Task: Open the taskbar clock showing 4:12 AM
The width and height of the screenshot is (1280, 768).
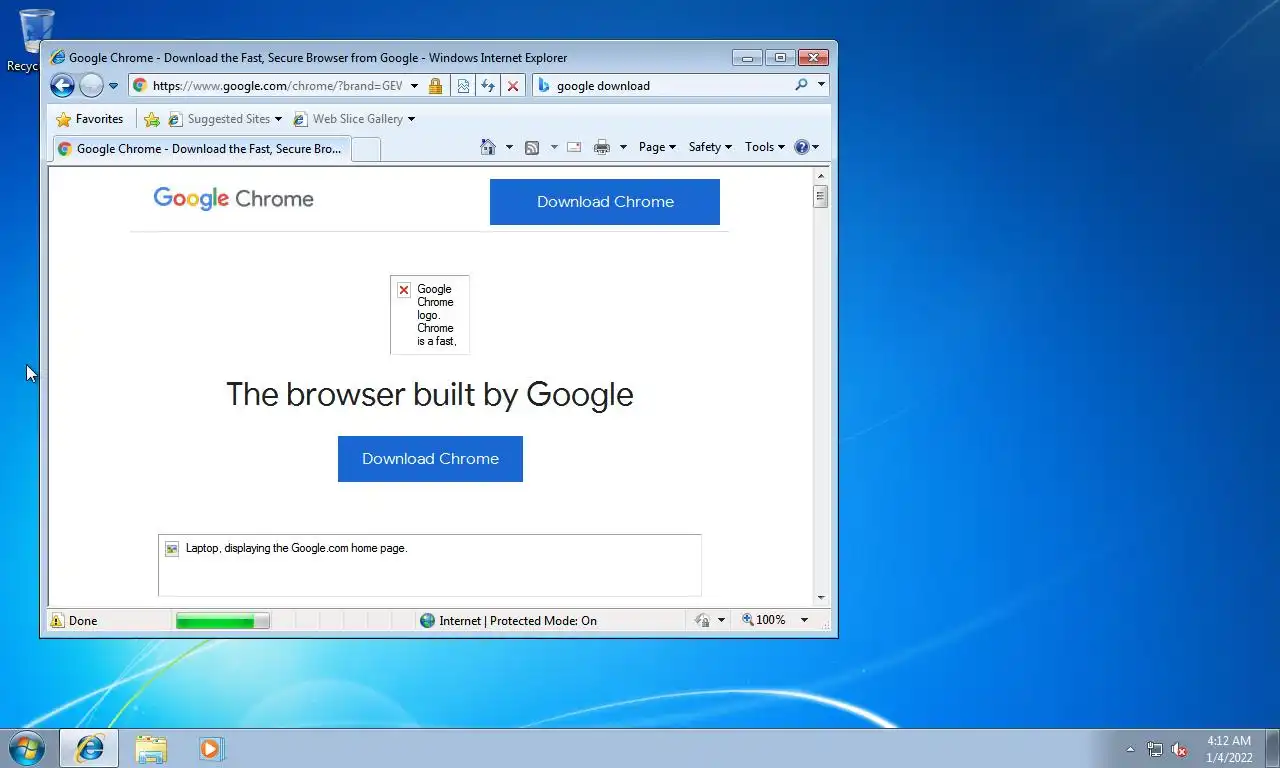Action: [x=1229, y=749]
